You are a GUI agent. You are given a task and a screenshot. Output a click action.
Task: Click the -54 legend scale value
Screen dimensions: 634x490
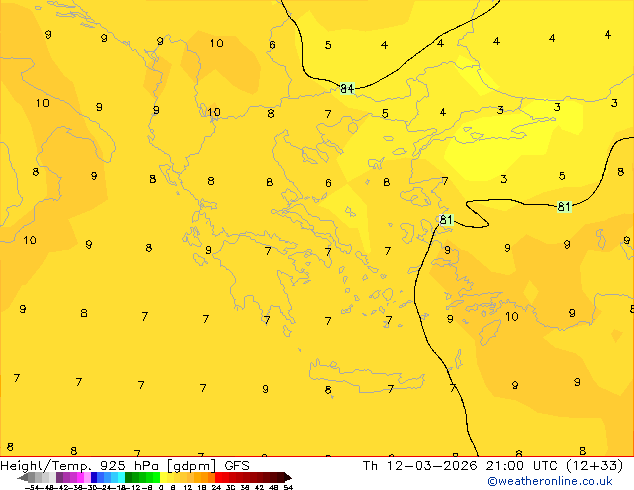(x=32, y=487)
